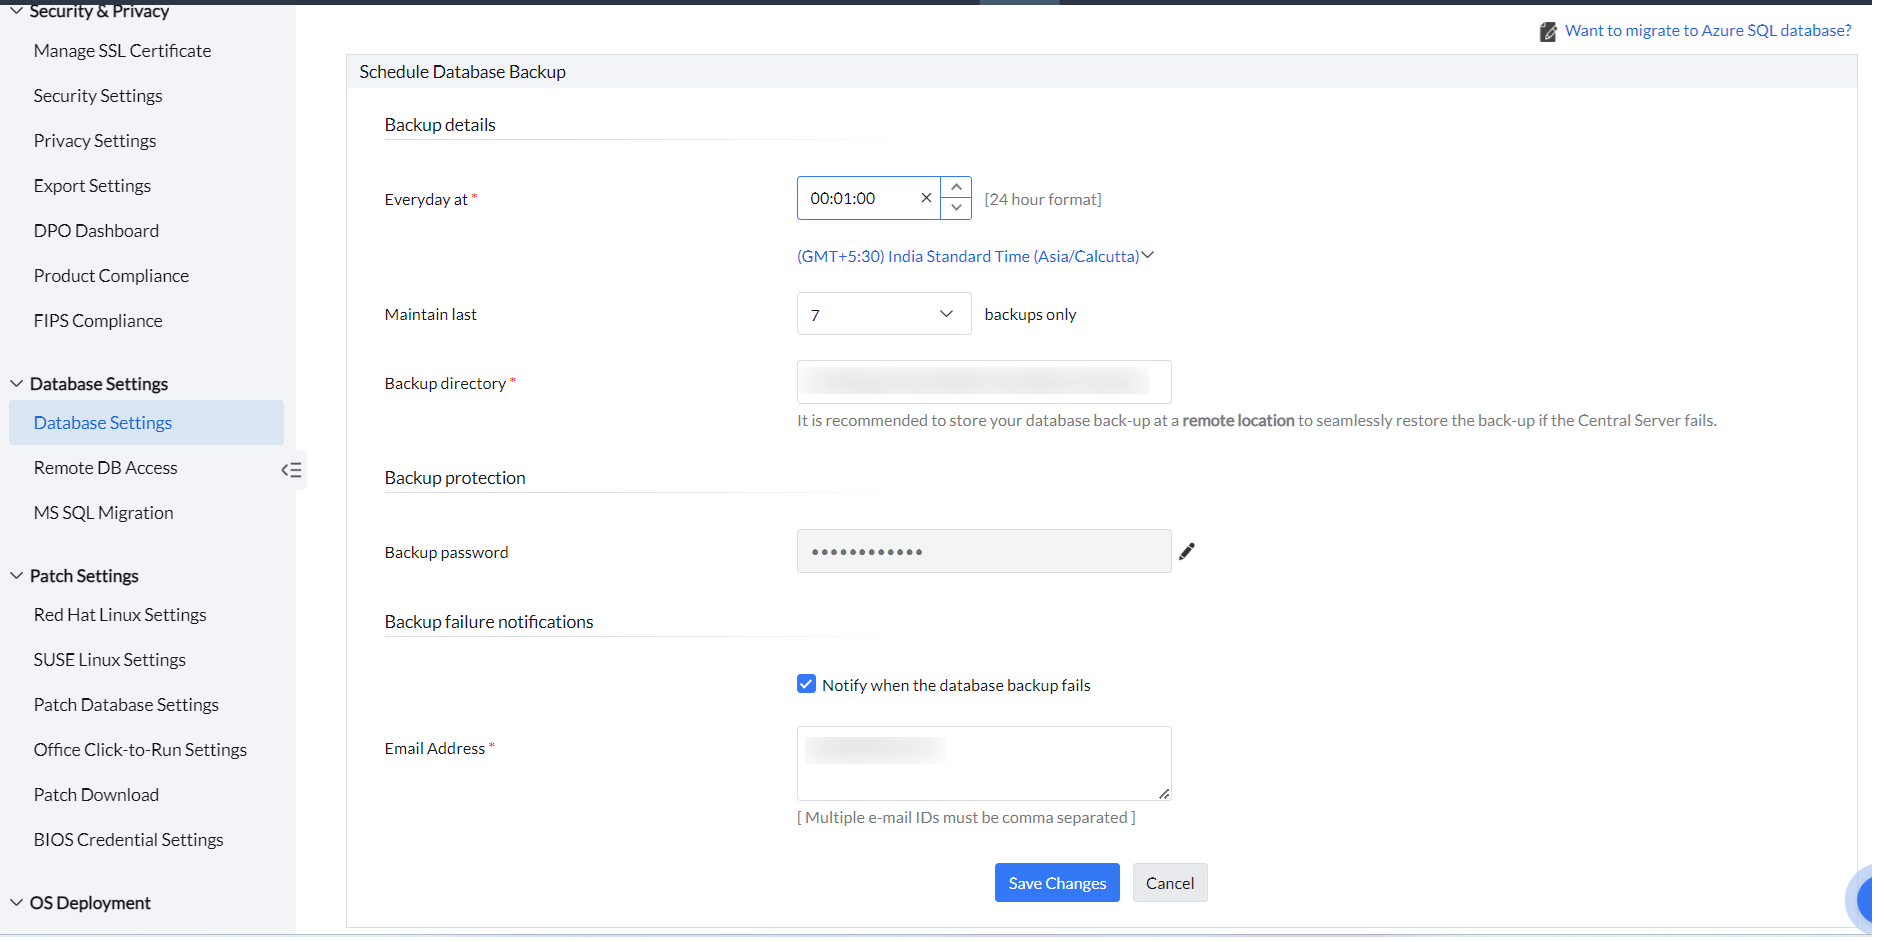
Task: Decrease backup time with down arrow
Action: coord(956,208)
